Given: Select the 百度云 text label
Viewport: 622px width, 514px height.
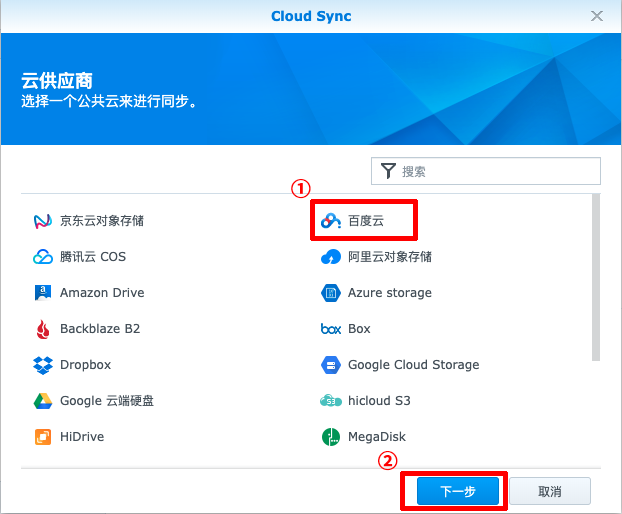Looking at the screenshot, I should point(366,221).
